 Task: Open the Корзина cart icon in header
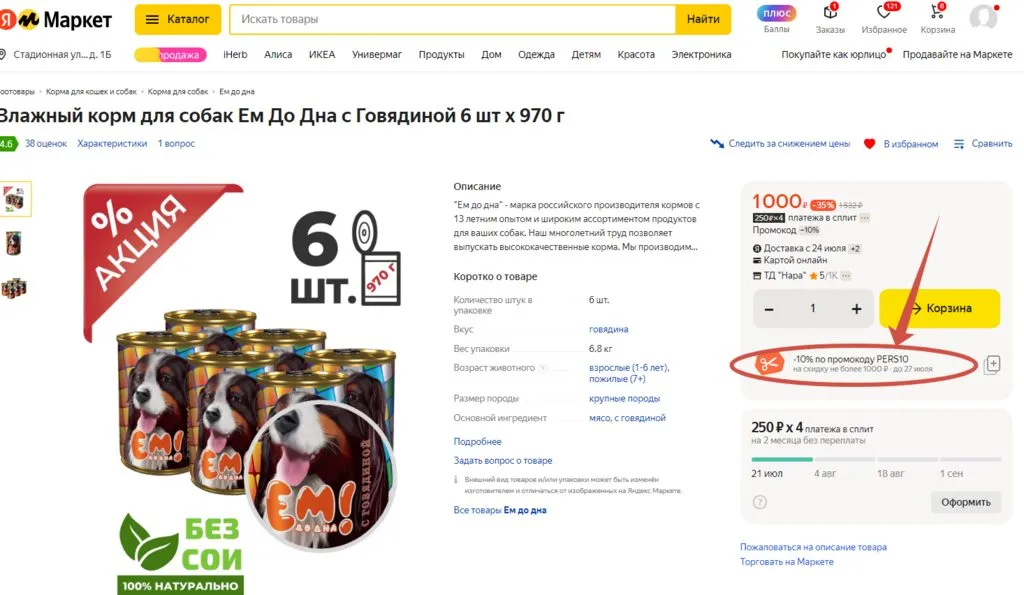937,12
